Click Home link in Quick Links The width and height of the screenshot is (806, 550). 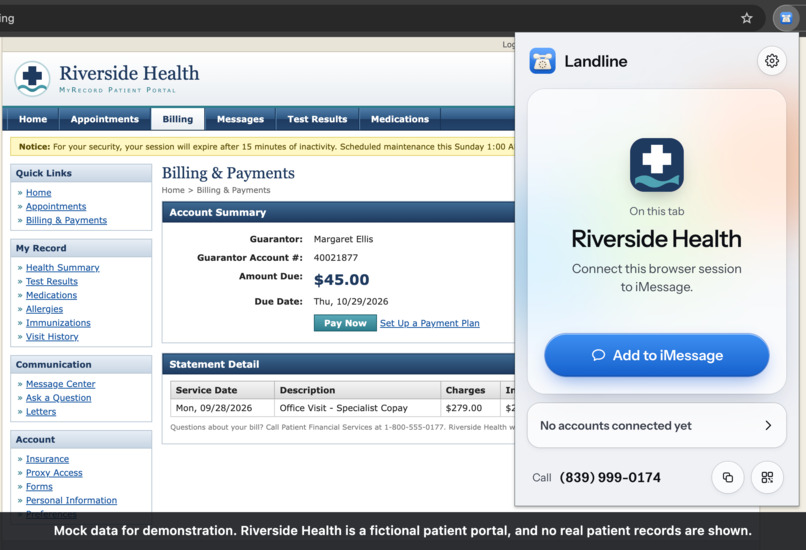pos(39,192)
